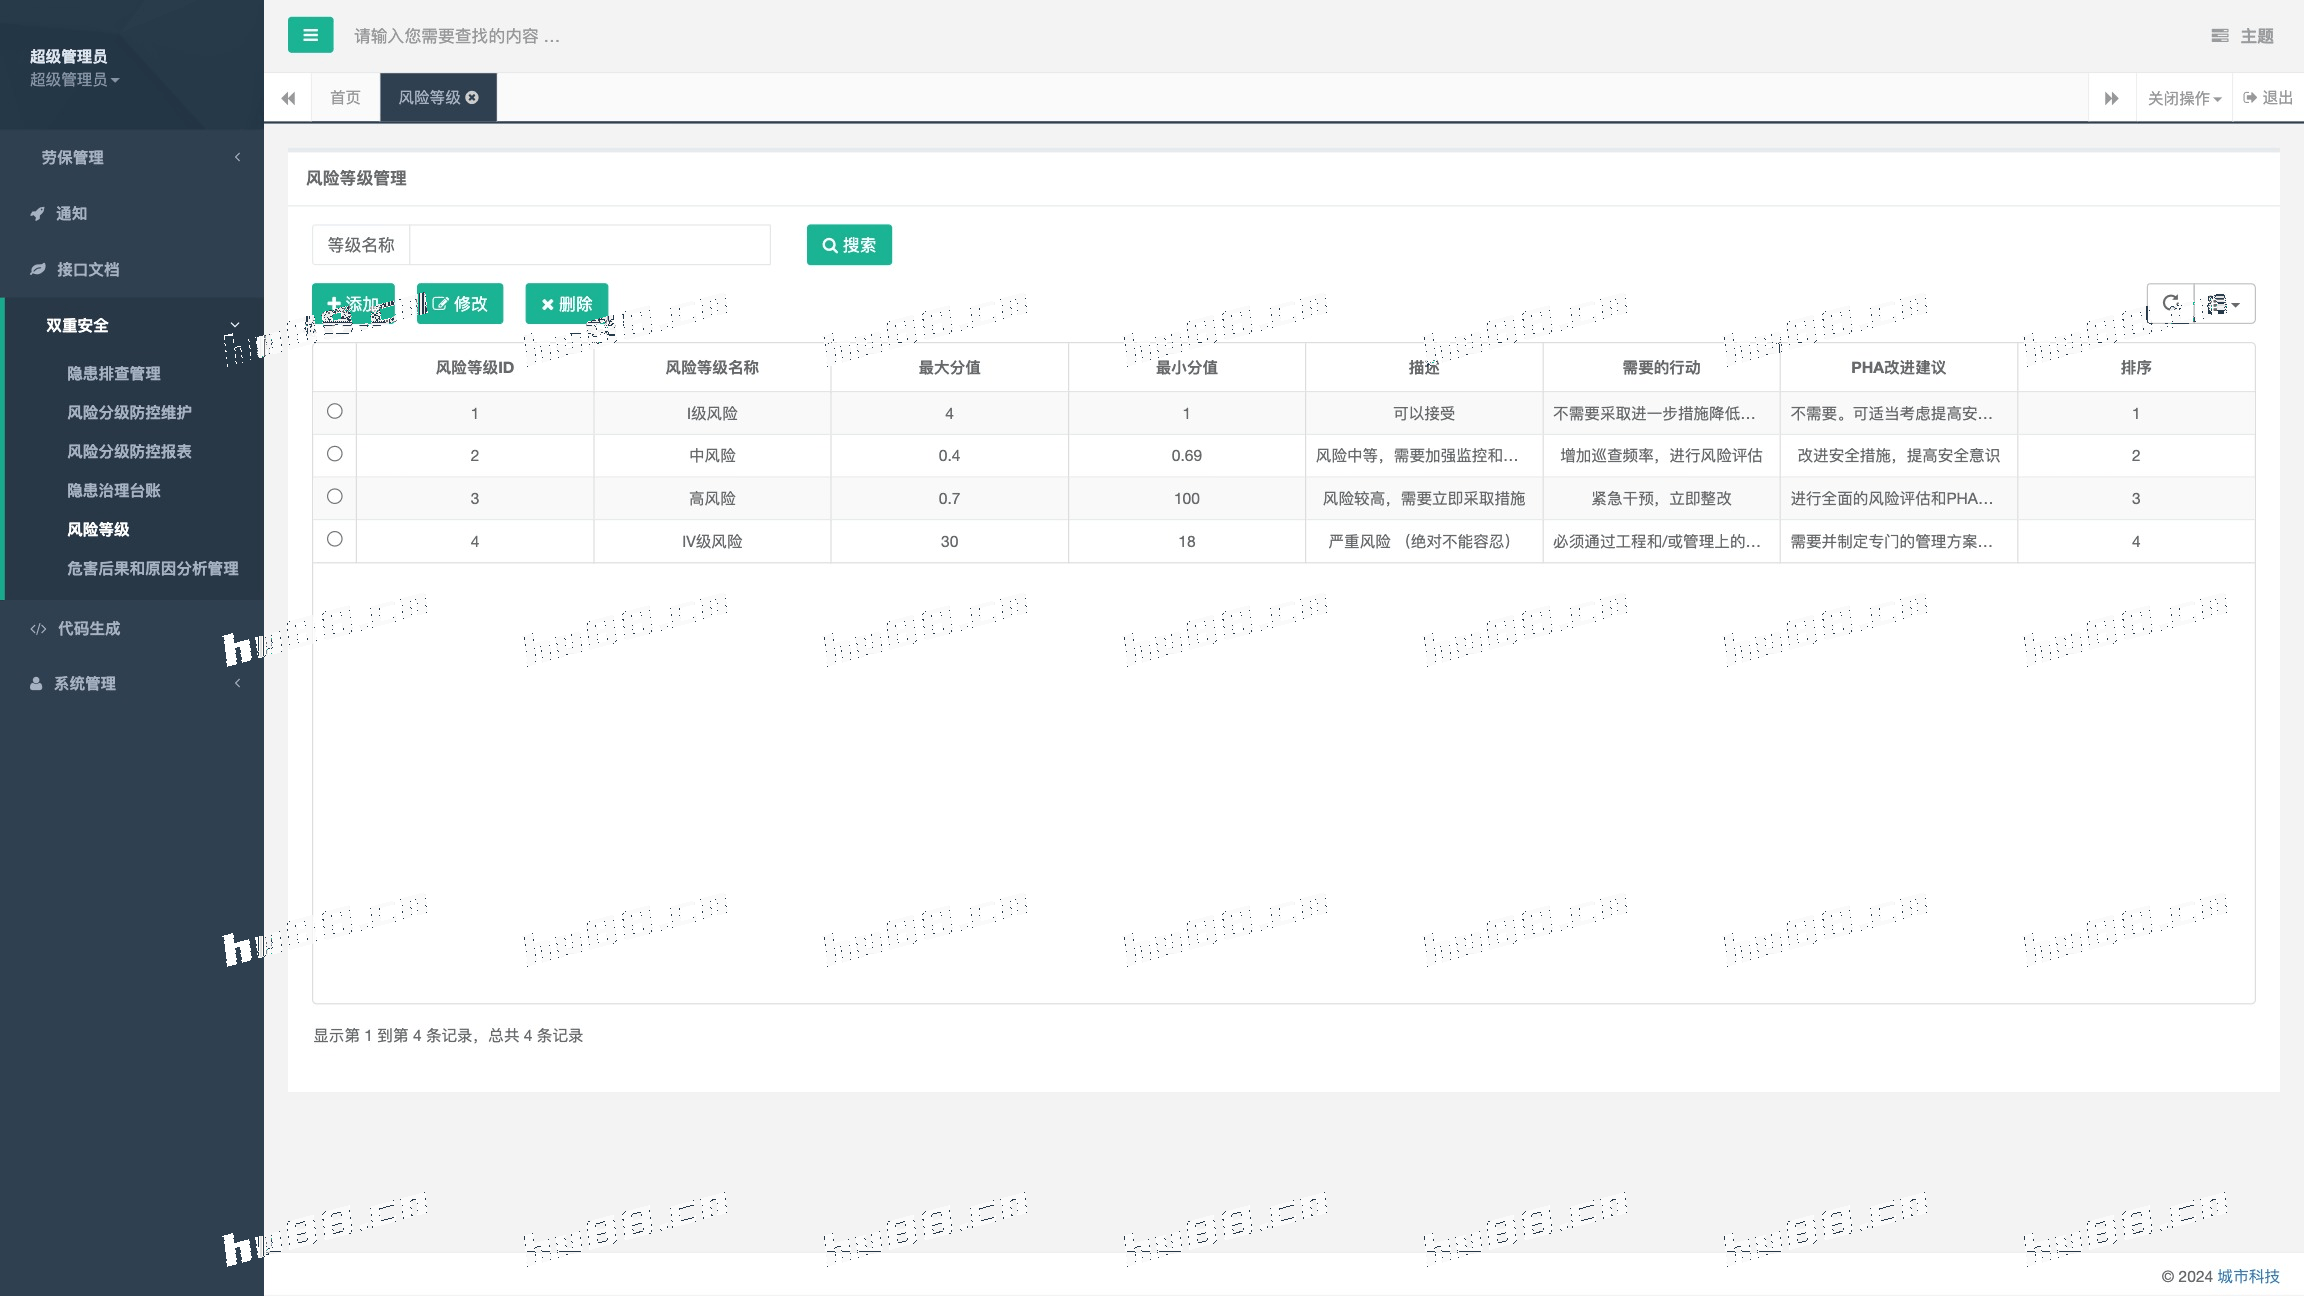Select the radio button for 中风险 row
The width and height of the screenshot is (2304, 1296).
pyautogui.click(x=335, y=454)
